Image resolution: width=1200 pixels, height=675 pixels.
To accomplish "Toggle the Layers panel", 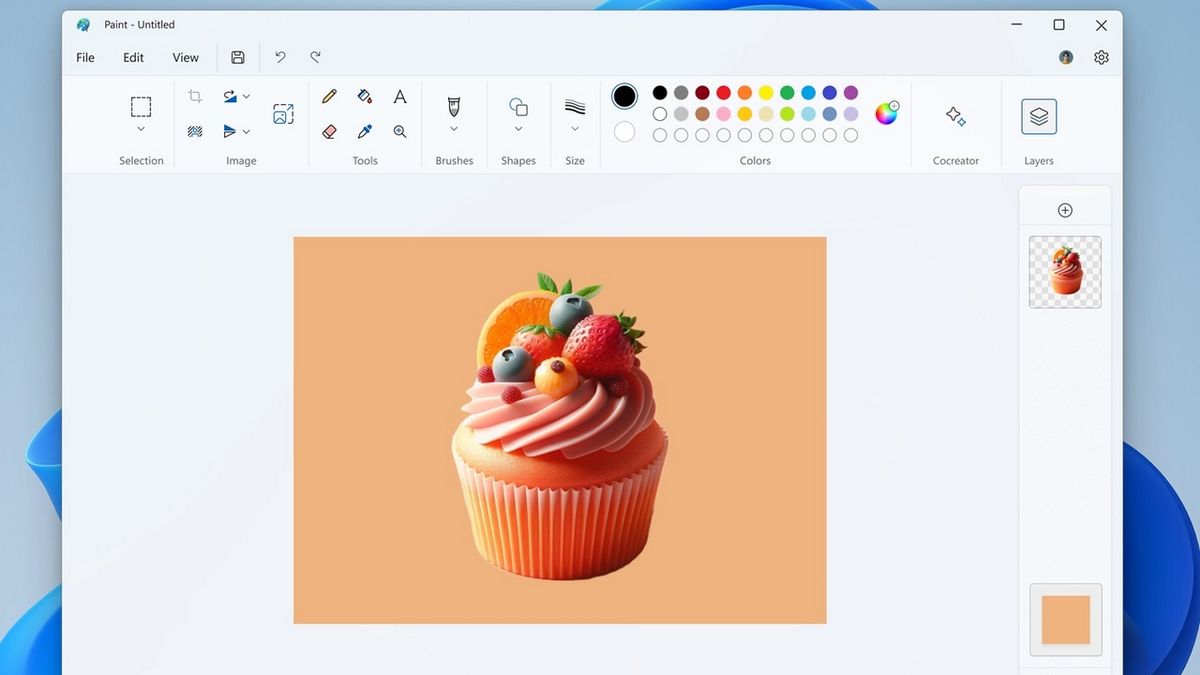I will click(x=1038, y=116).
